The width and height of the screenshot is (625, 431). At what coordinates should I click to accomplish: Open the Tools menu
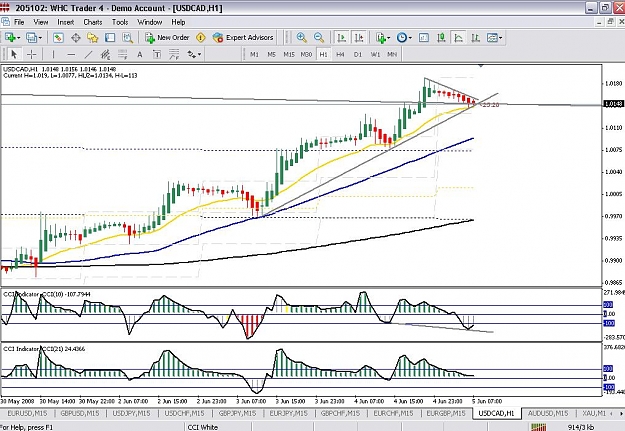[120, 22]
